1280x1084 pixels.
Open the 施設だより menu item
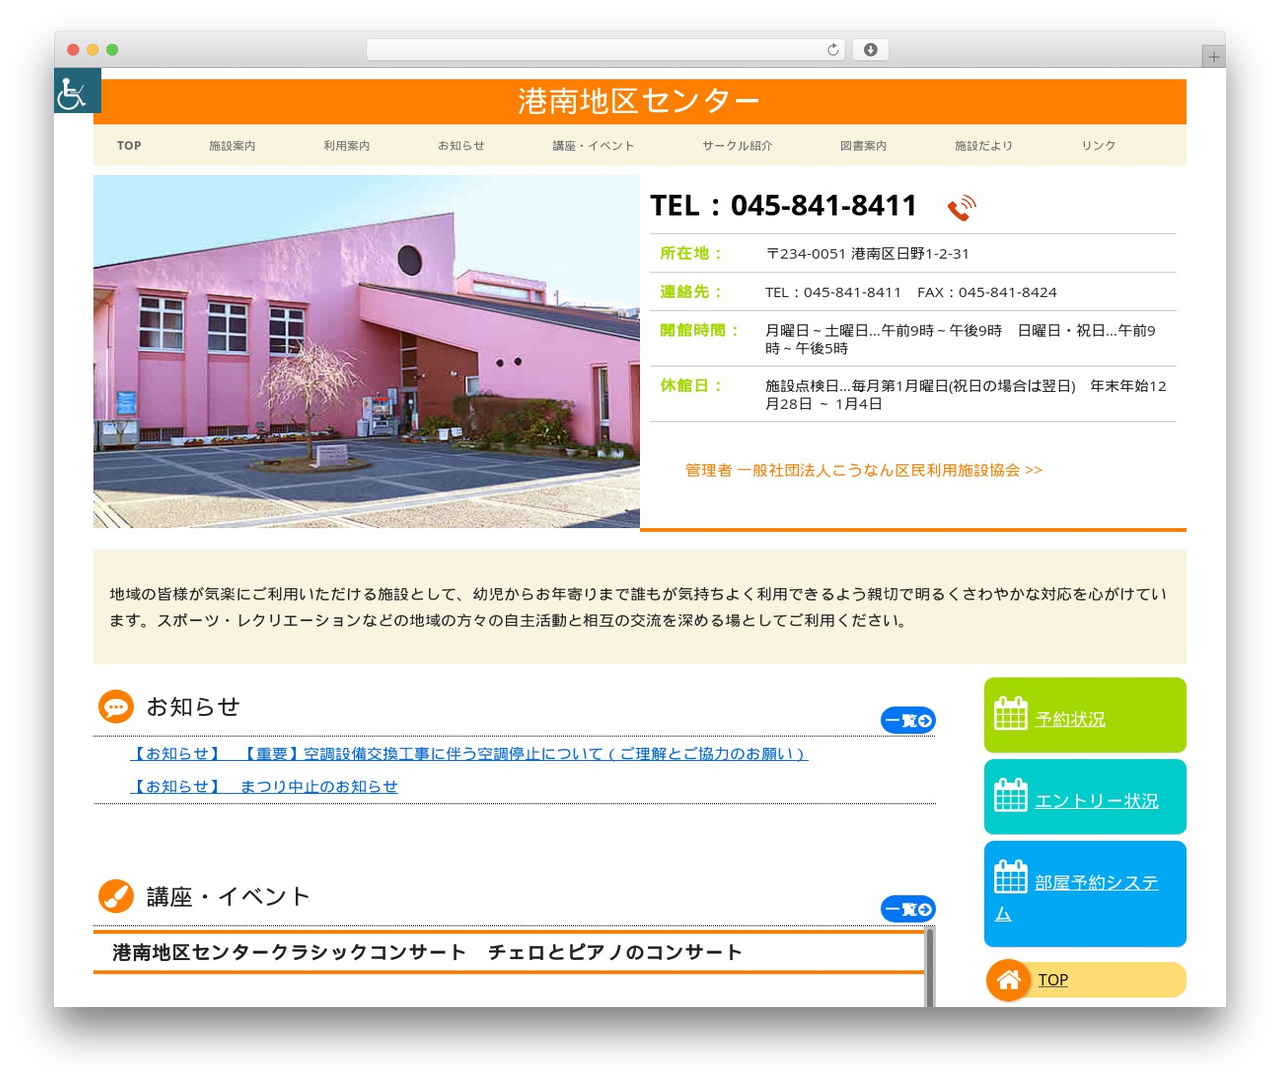pos(984,146)
